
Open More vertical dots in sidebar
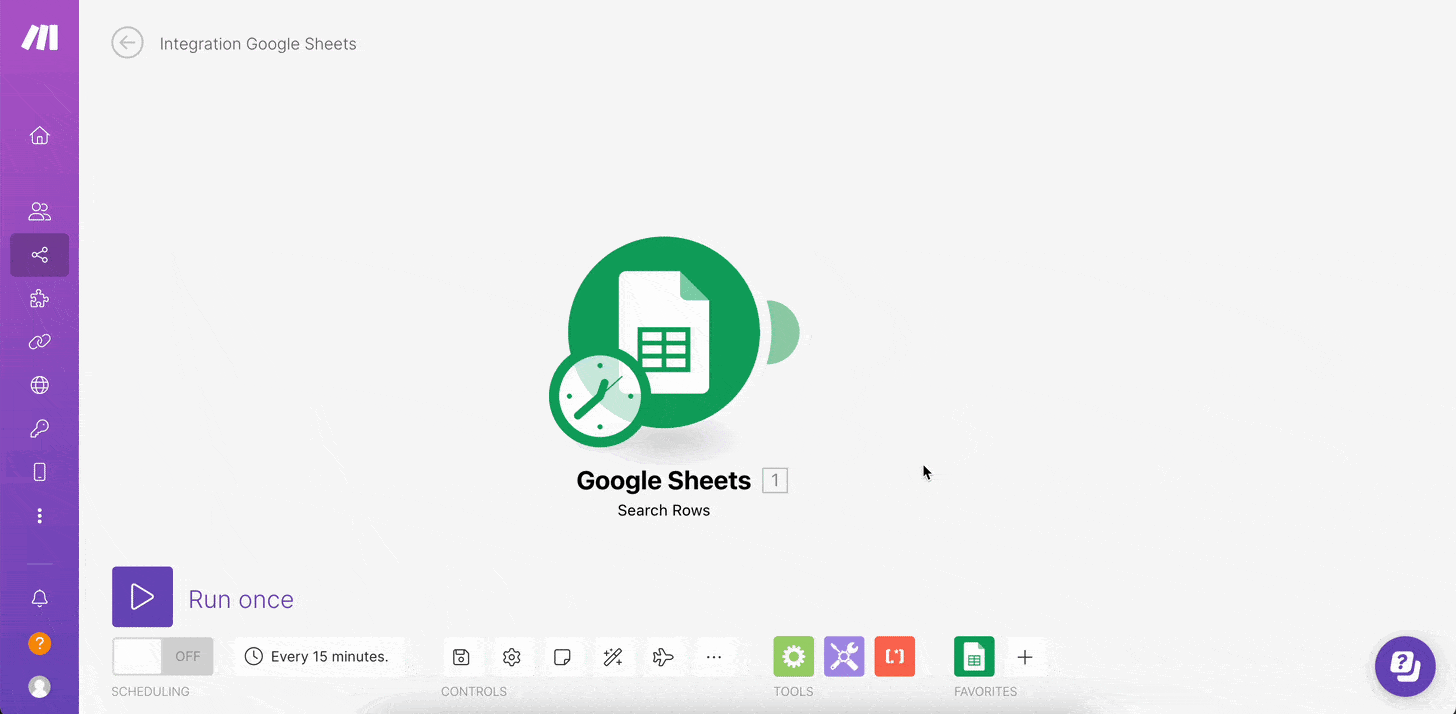click(x=39, y=516)
